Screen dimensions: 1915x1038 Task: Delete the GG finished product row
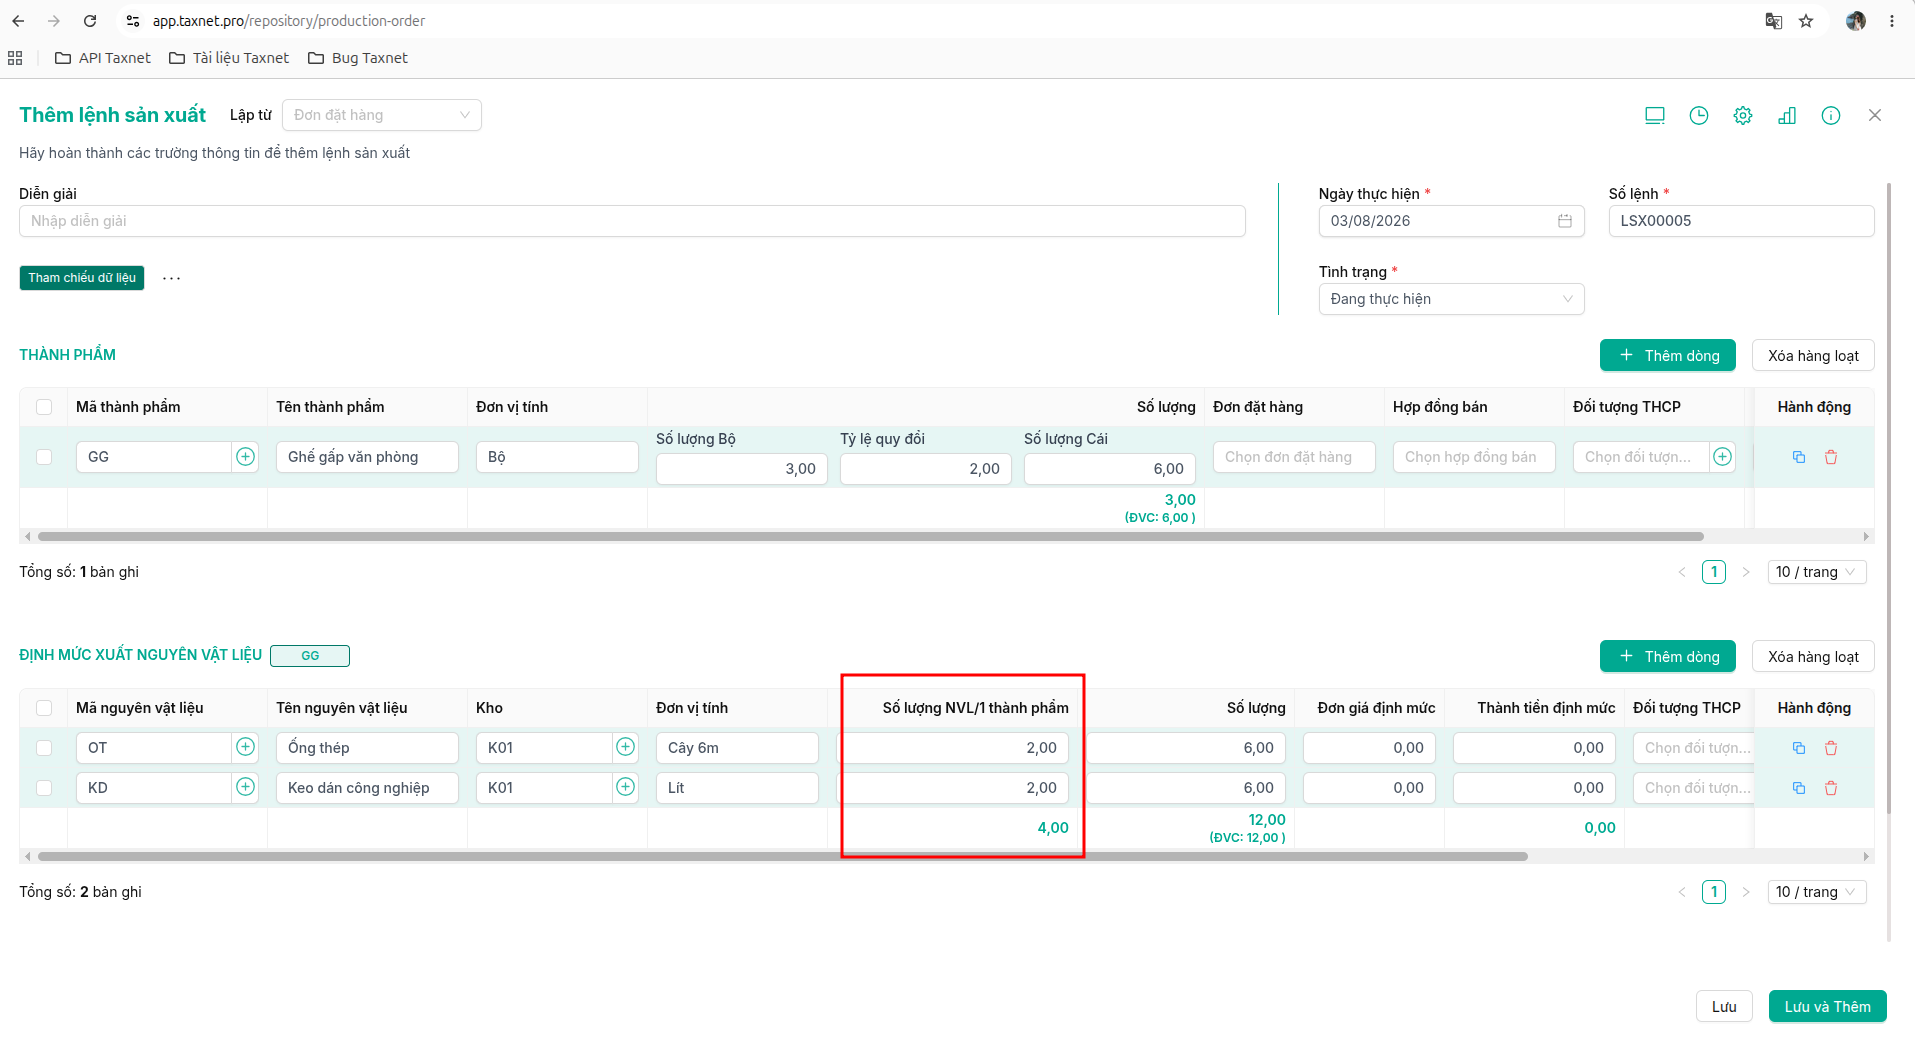[x=1831, y=457]
